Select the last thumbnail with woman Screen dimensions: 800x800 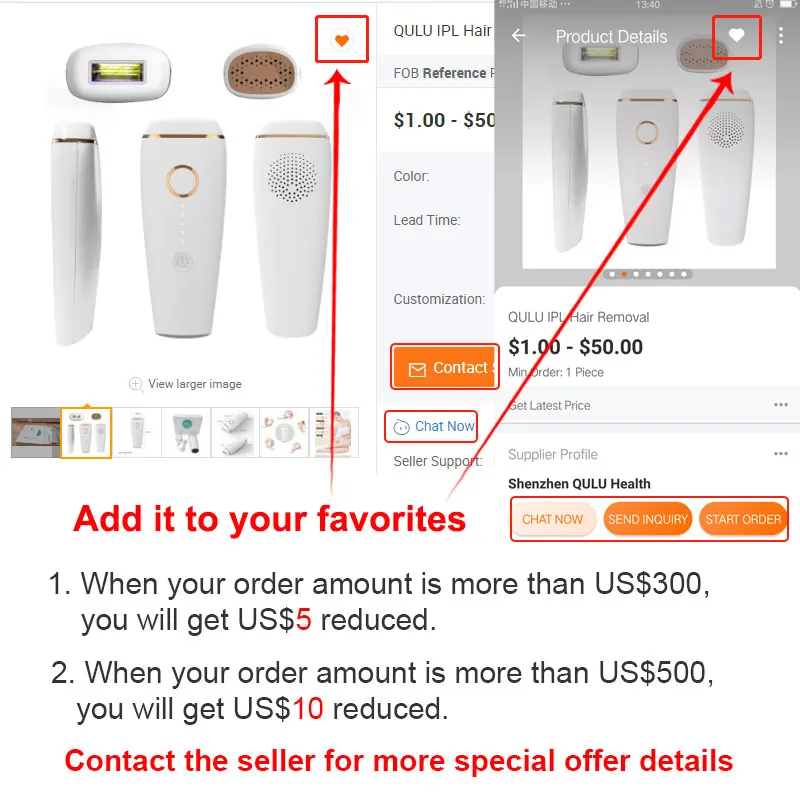click(334, 432)
